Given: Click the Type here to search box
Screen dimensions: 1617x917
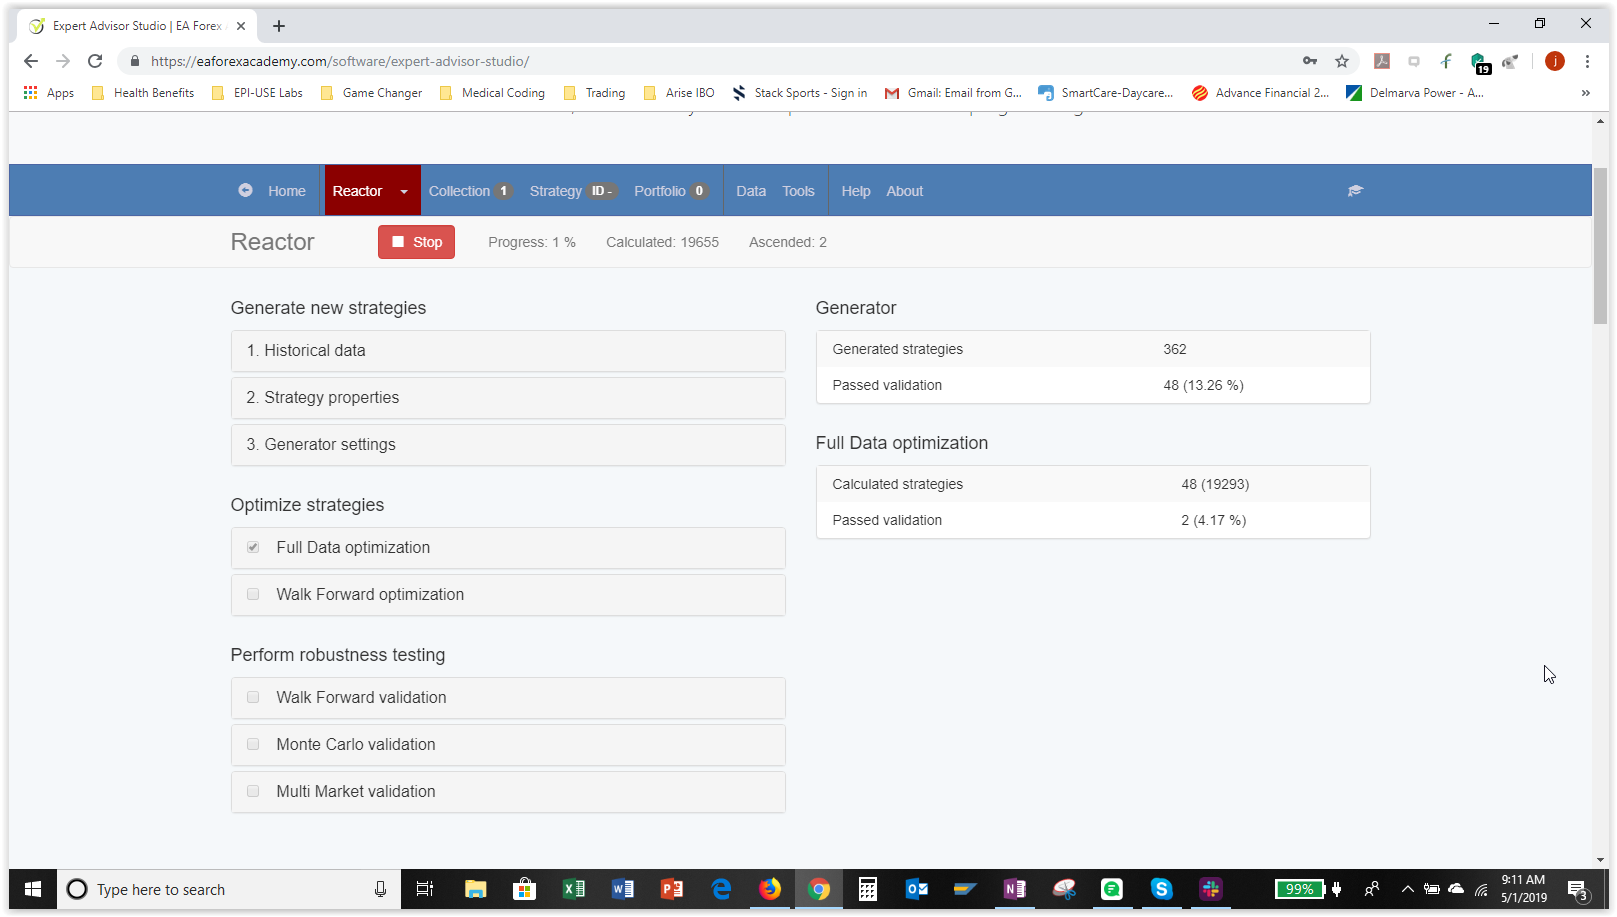Looking at the screenshot, I should tap(229, 889).
